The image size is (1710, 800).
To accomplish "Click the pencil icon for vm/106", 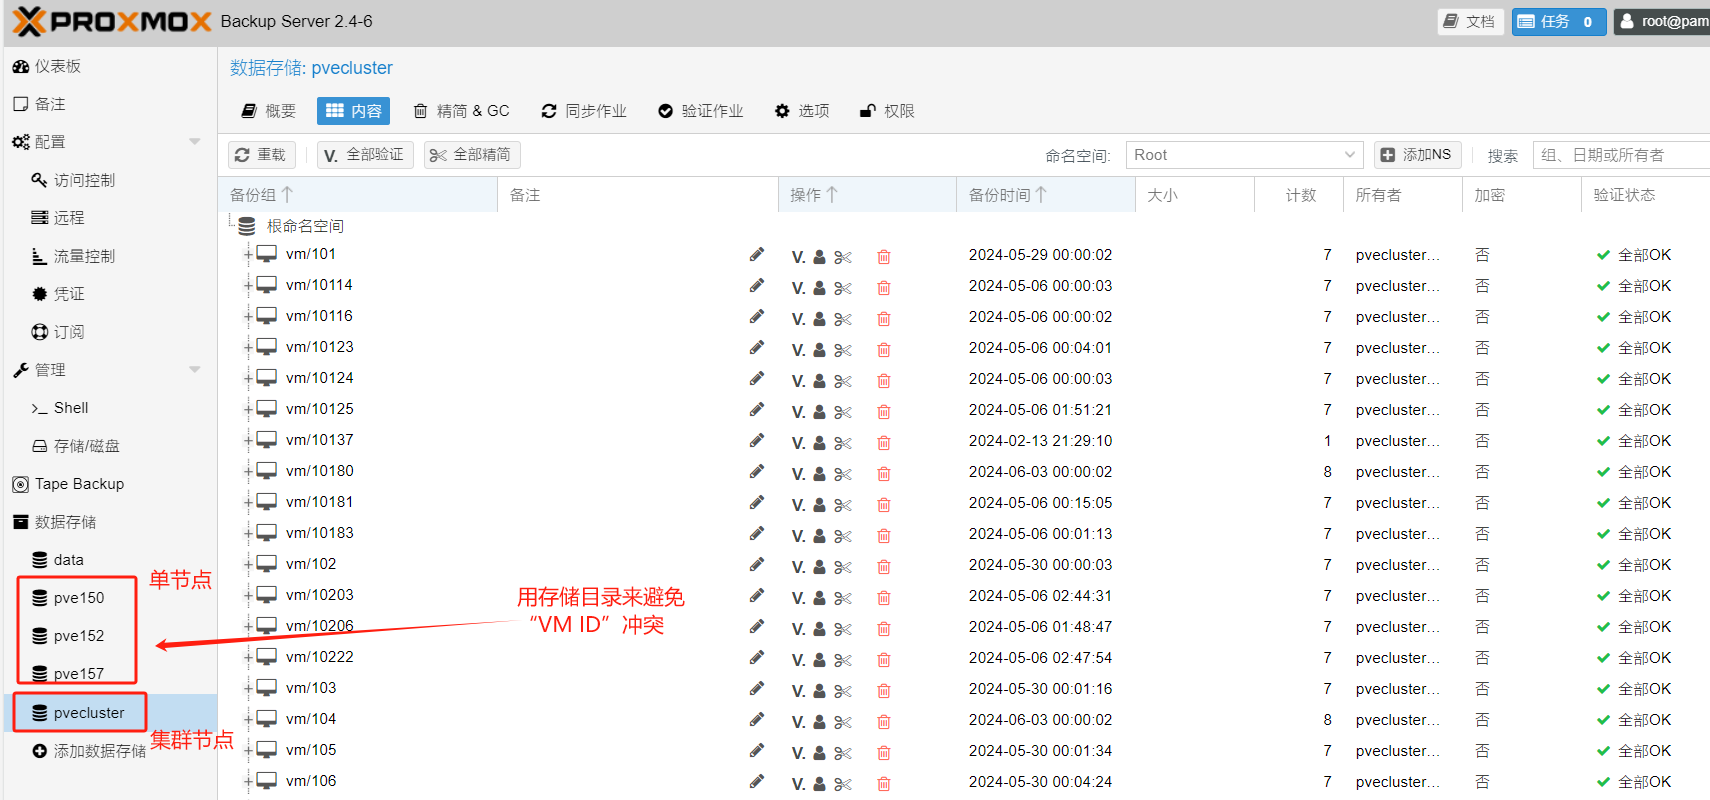I will 757,782.
